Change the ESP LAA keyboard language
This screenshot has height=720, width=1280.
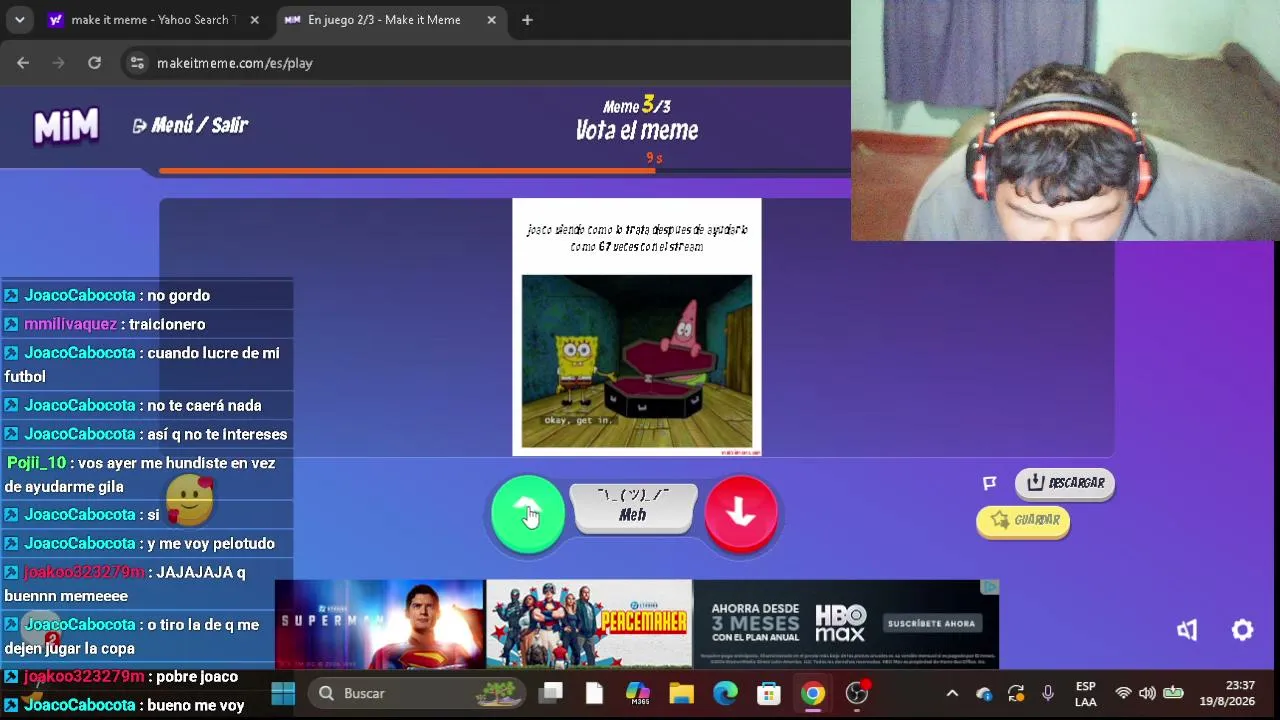(1085, 694)
